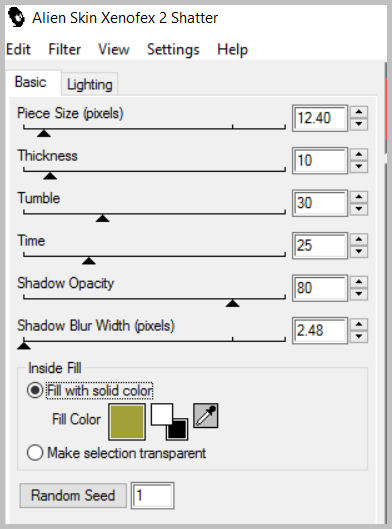Increase Tumble value with the up arrow
392x529 pixels.
pyautogui.click(x=359, y=197)
